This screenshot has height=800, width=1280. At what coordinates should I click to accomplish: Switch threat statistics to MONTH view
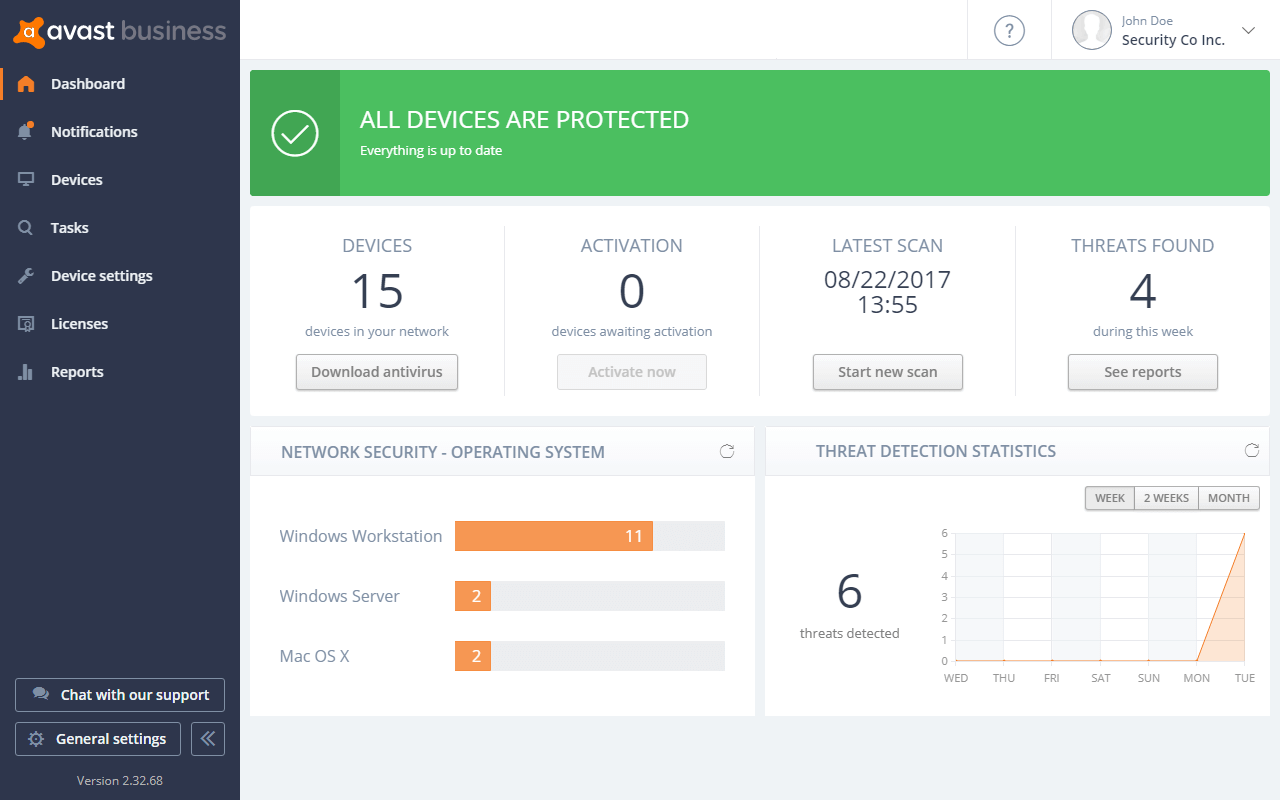[x=1228, y=497]
